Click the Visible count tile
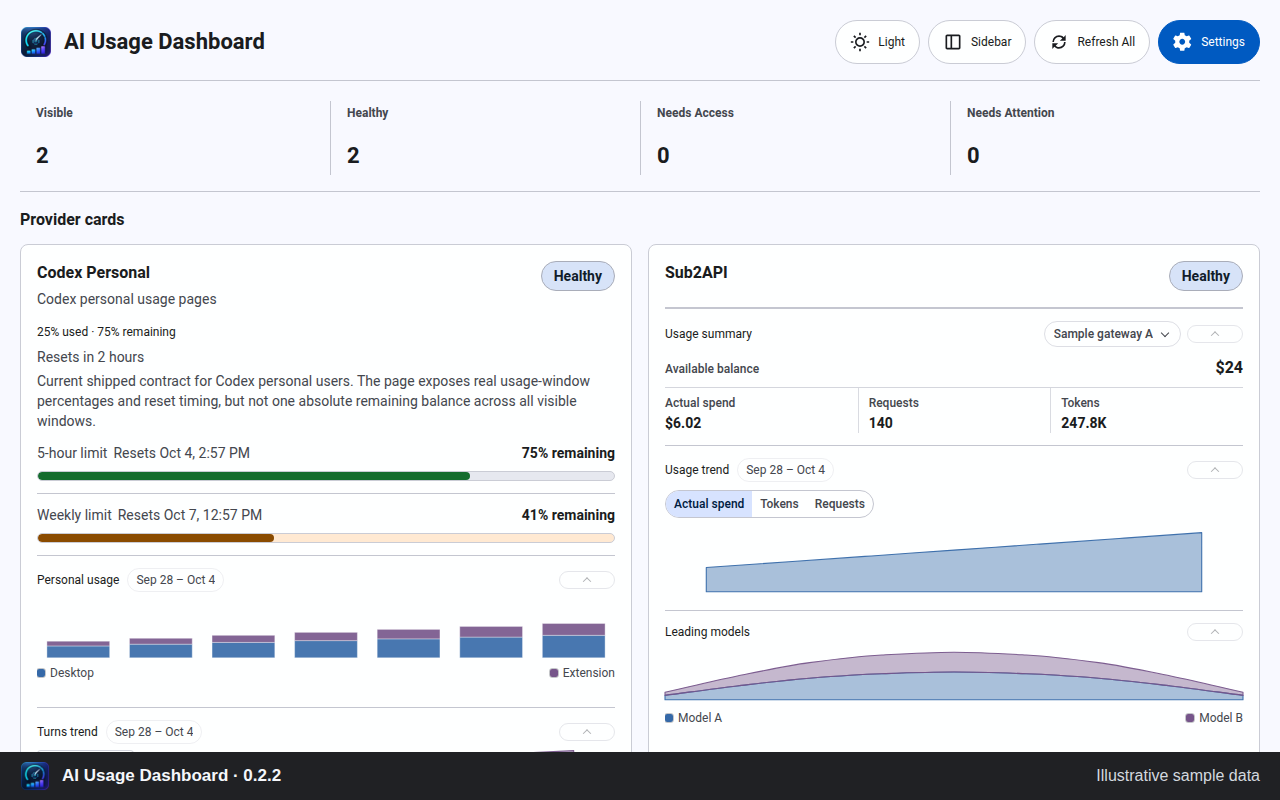Image resolution: width=1280 pixels, height=800 pixels. tap(175, 137)
